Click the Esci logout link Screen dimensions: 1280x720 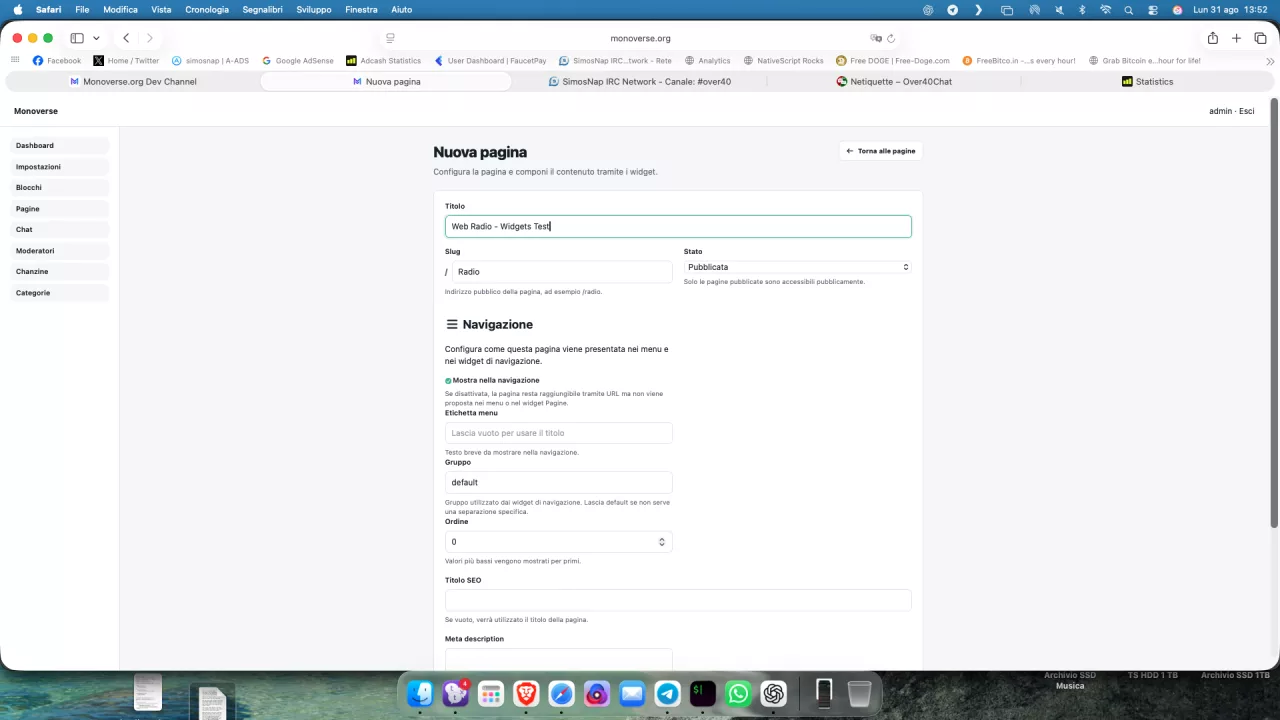pyautogui.click(x=1247, y=111)
